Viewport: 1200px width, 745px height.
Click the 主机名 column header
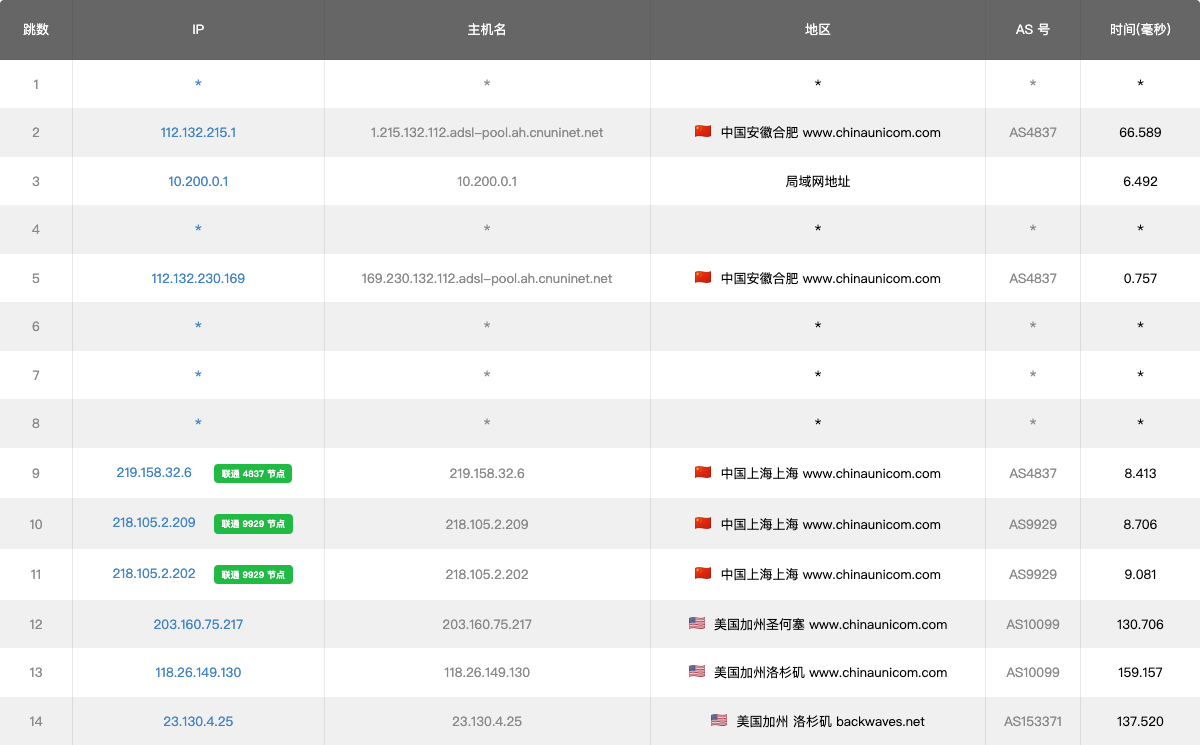coord(487,30)
